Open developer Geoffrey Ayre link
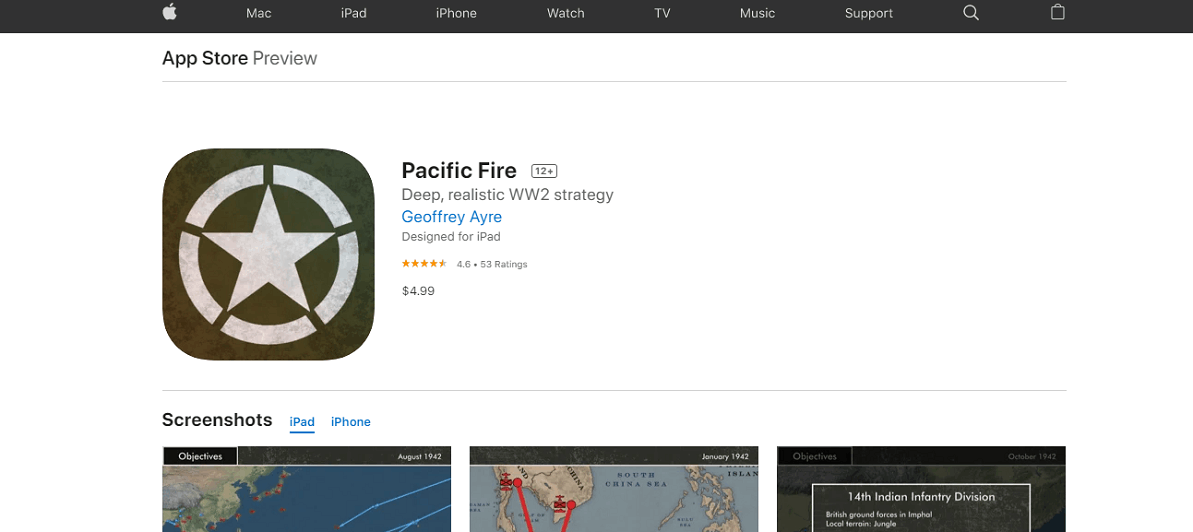 [452, 217]
